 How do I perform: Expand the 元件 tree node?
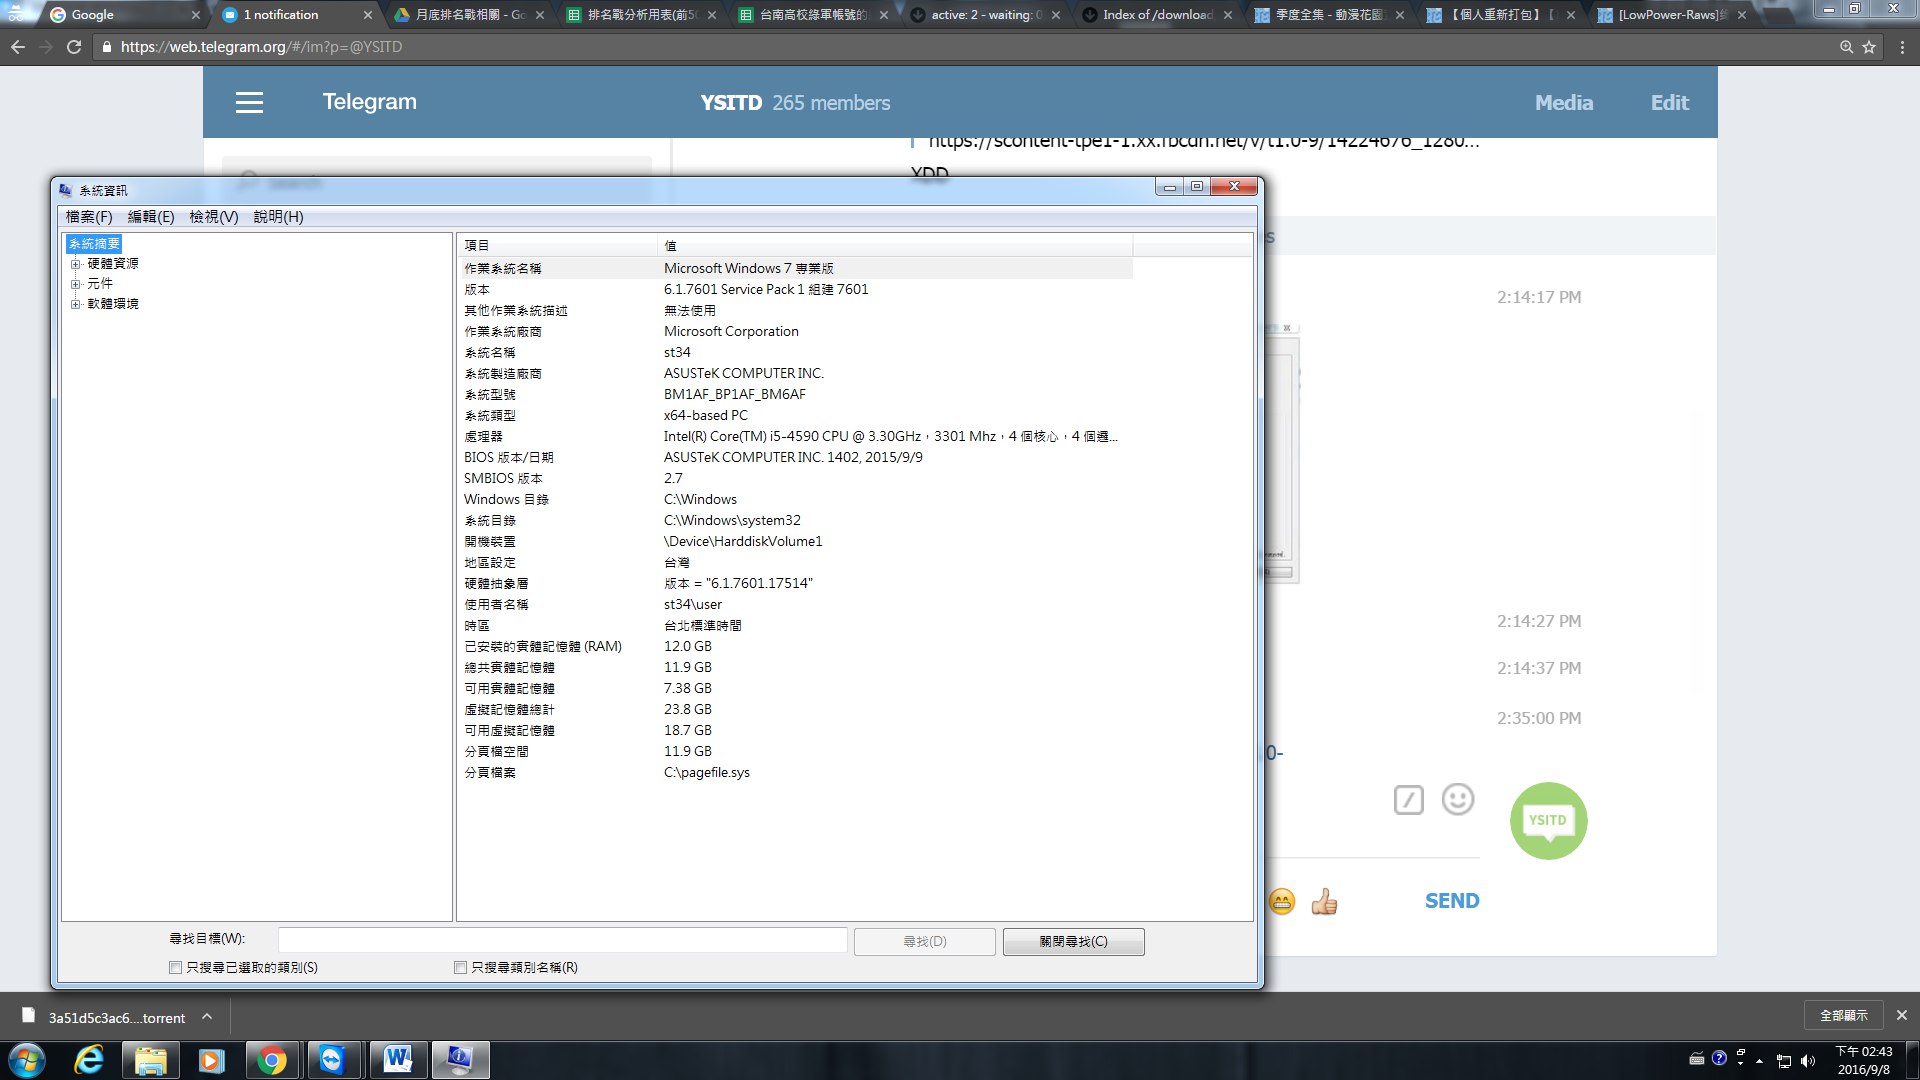tap(75, 284)
